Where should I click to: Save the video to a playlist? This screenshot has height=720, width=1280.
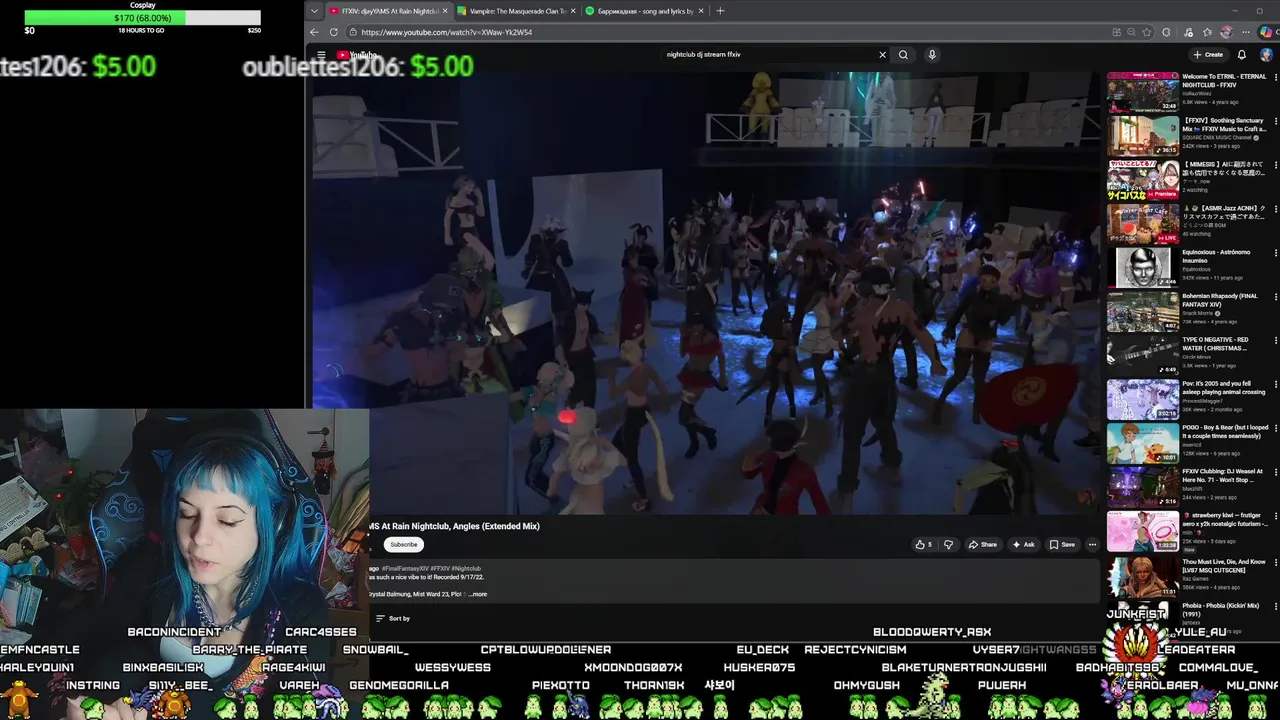[x=1062, y=545]
